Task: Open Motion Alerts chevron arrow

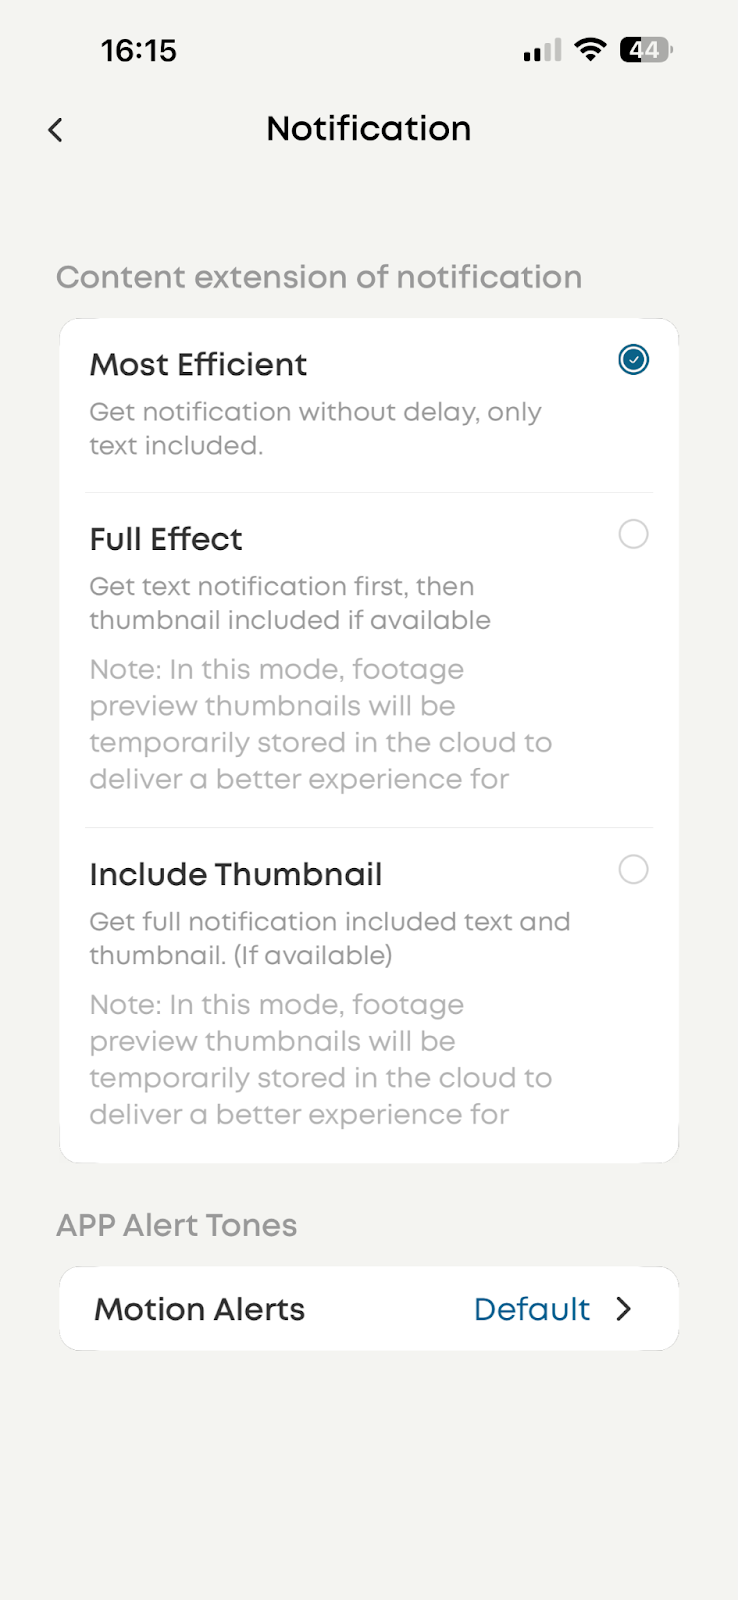Action: (x=624, y=1309)
